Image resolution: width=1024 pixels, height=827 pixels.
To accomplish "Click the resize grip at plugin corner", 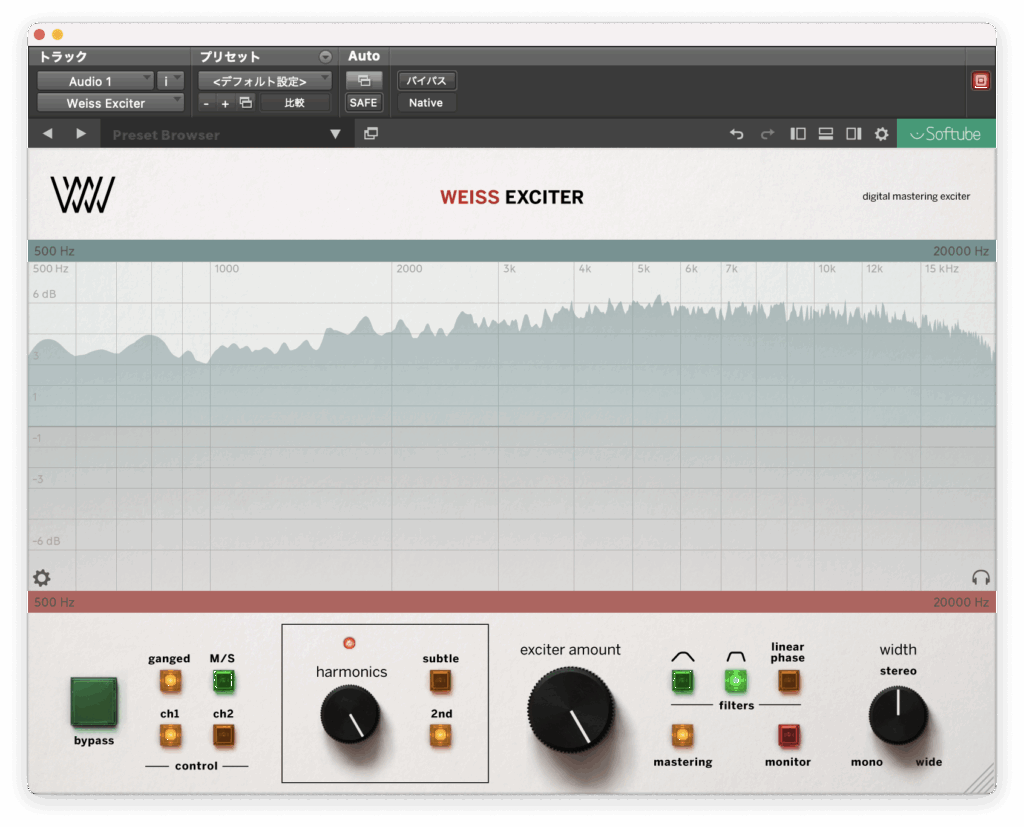I will (981, 779).
